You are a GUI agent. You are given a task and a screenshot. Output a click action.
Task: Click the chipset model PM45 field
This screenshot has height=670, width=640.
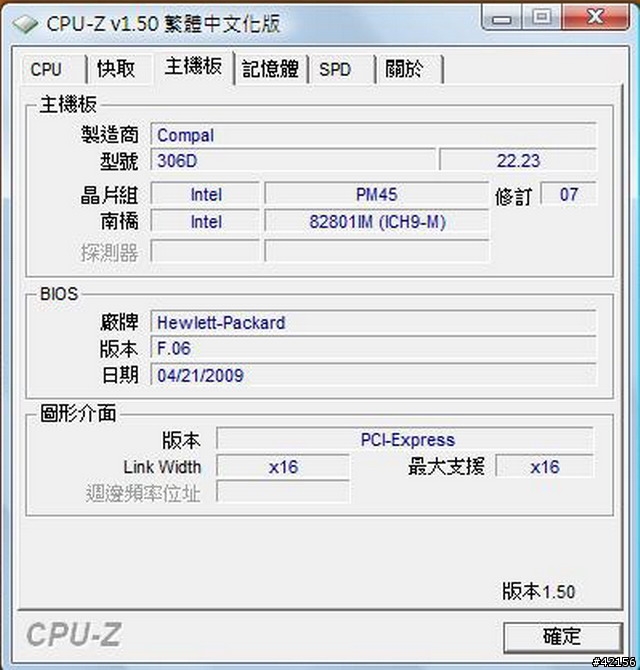[376, 194]
